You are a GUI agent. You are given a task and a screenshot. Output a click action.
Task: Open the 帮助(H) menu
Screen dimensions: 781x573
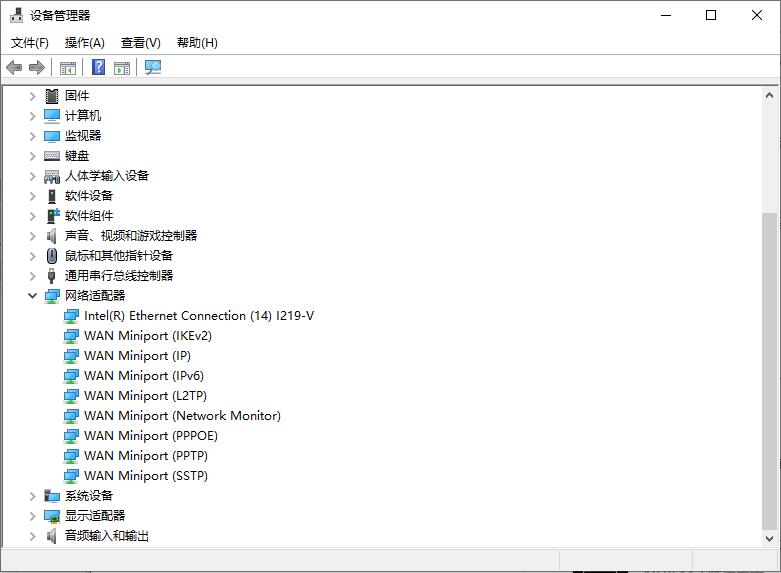pyautogui.click(x=197, y=43)
